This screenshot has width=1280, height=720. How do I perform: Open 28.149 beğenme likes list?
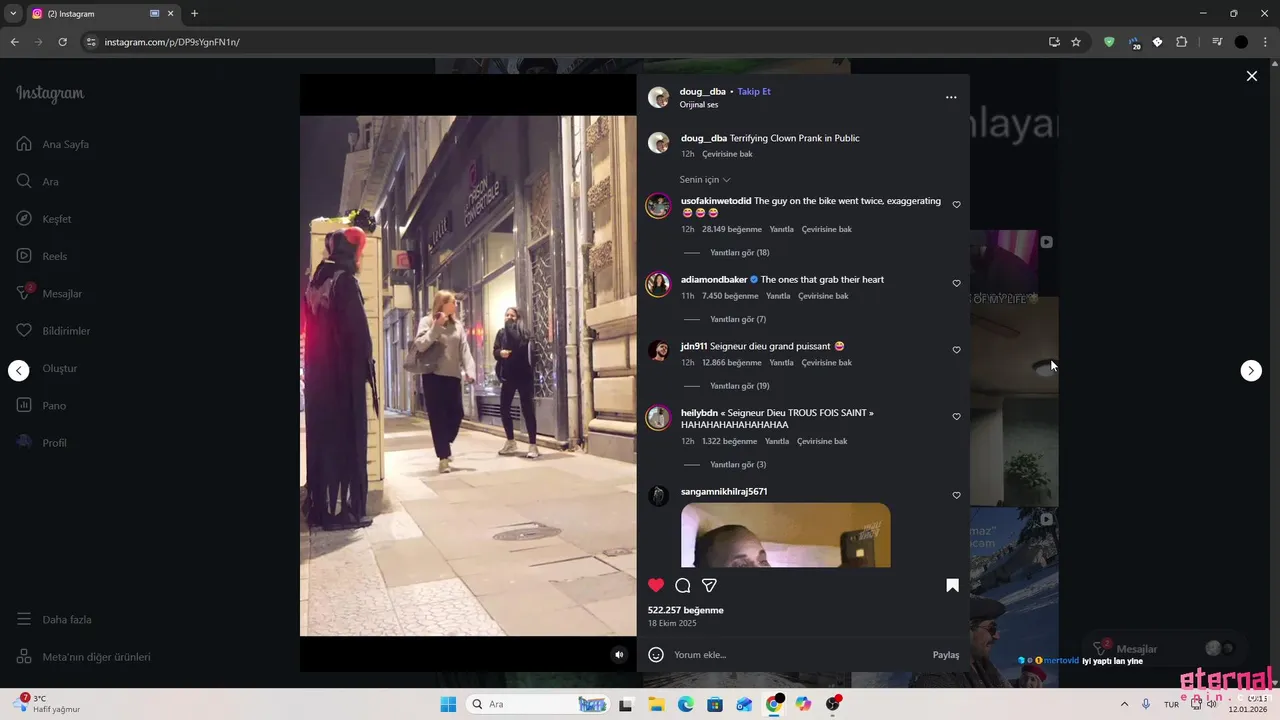[732, 230]
